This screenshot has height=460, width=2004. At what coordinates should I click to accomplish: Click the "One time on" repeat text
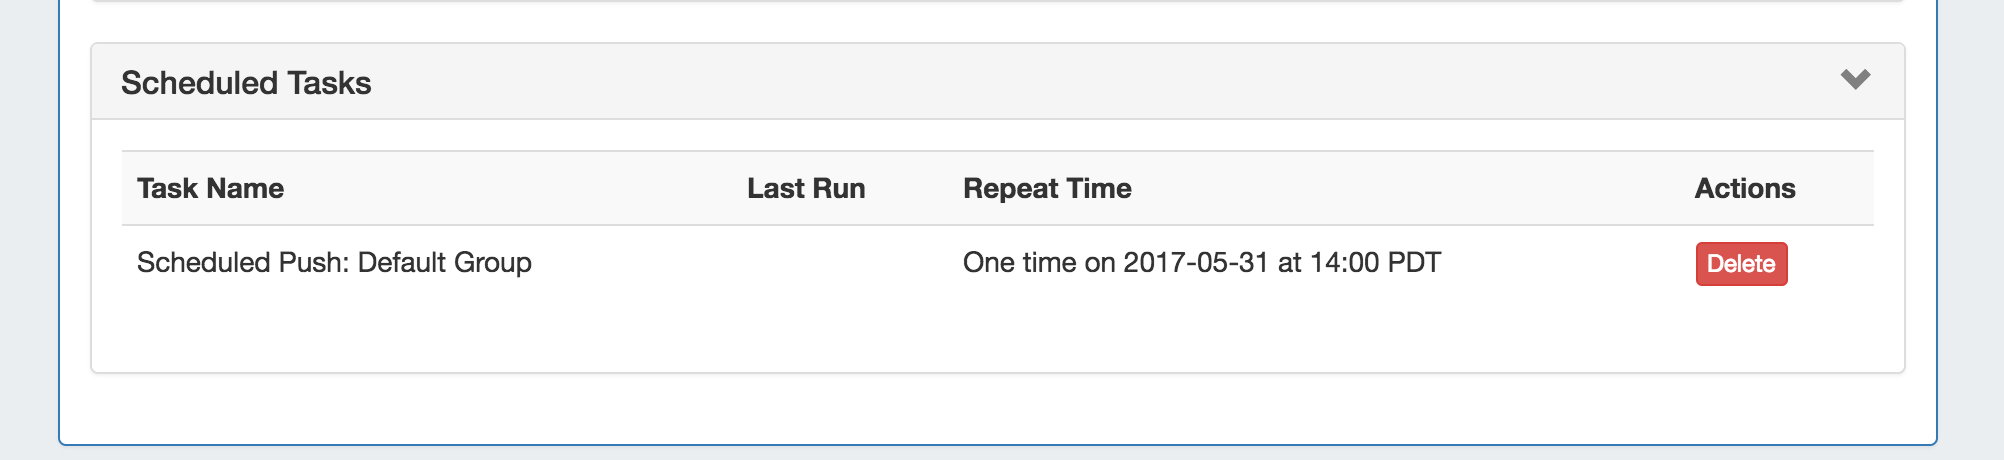(x=1038, y=263)
